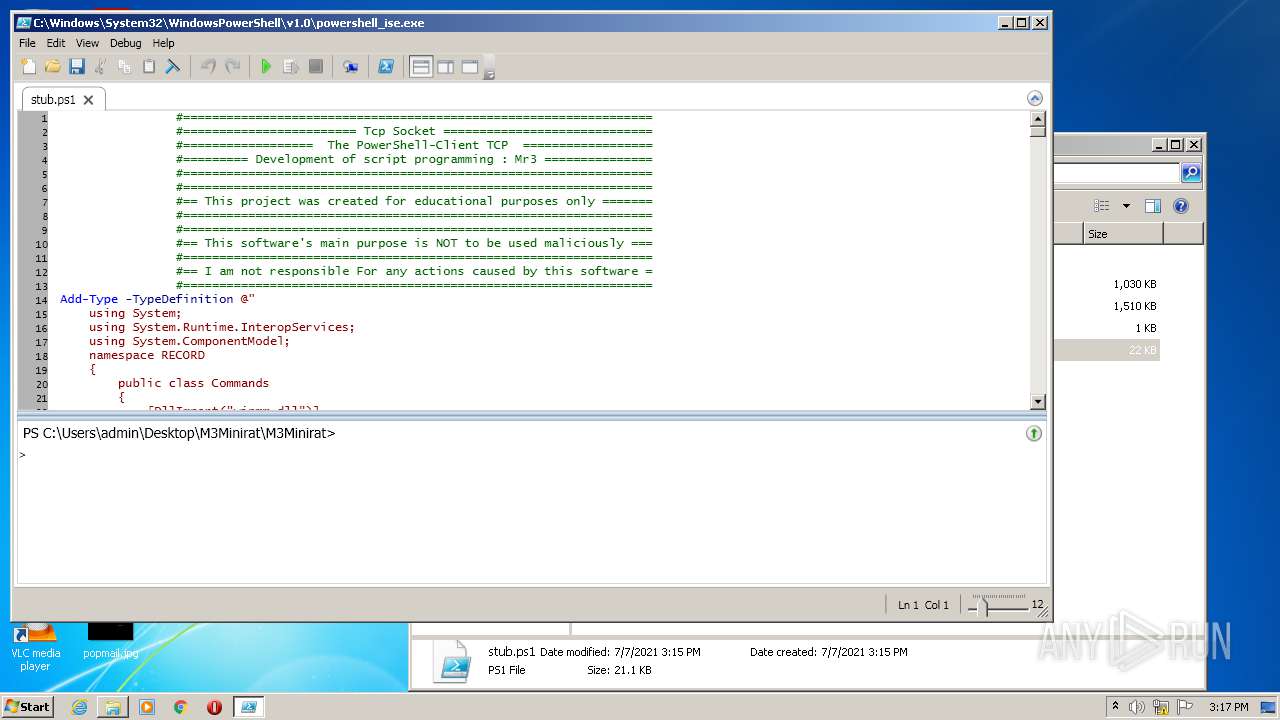Open a new remote PowerShell tab
1280x720 pixels.
pyautogui.click(x=350, y=67)
